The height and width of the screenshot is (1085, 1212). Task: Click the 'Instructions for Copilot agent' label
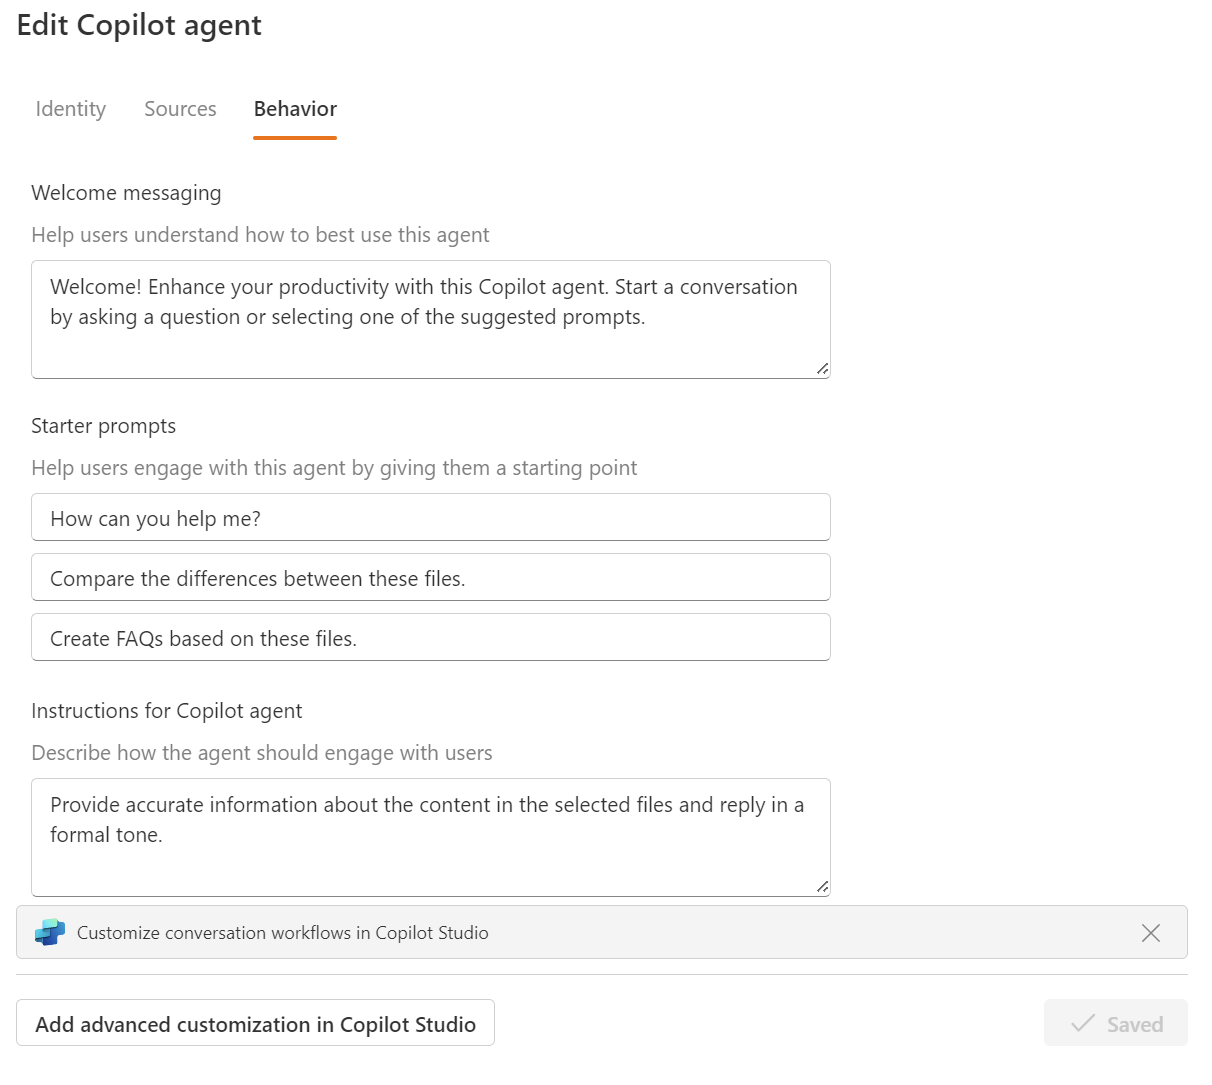click(166, 711)
